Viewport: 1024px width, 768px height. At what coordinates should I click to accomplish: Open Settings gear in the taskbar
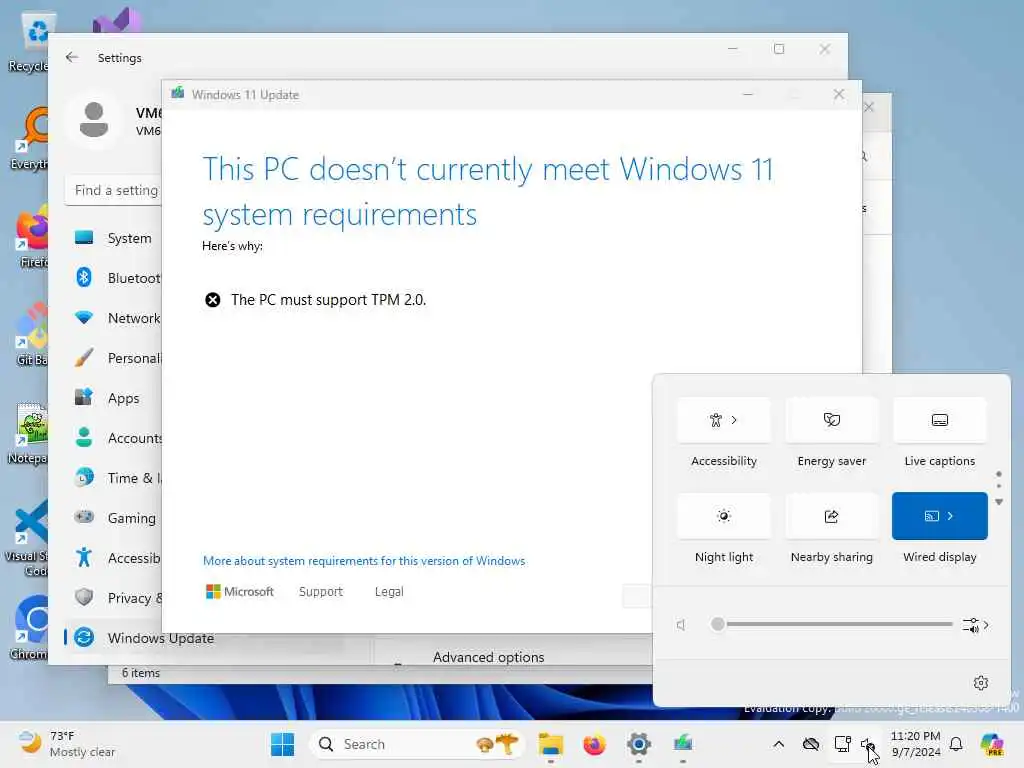(639, 744)
